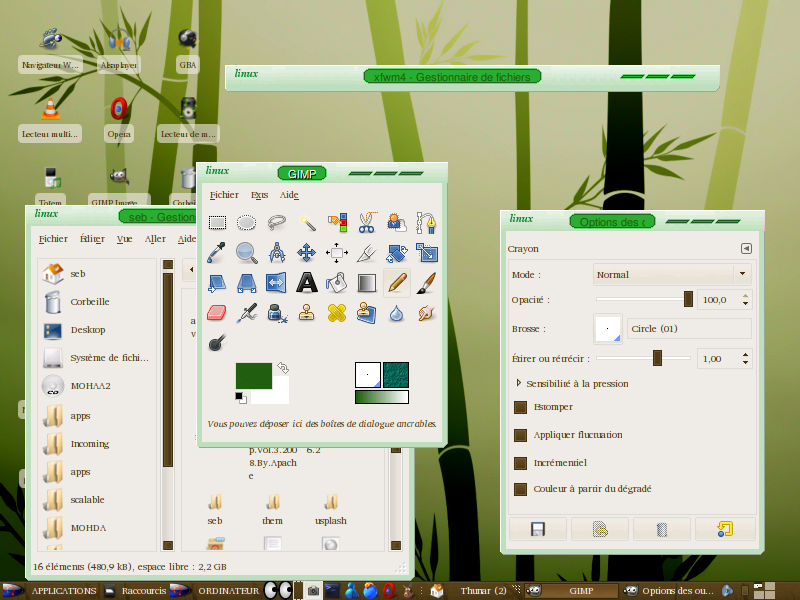This screenshot has width=800, height=600.
Task: Select the Zoom magnifier tool
Action: (246, 253)
